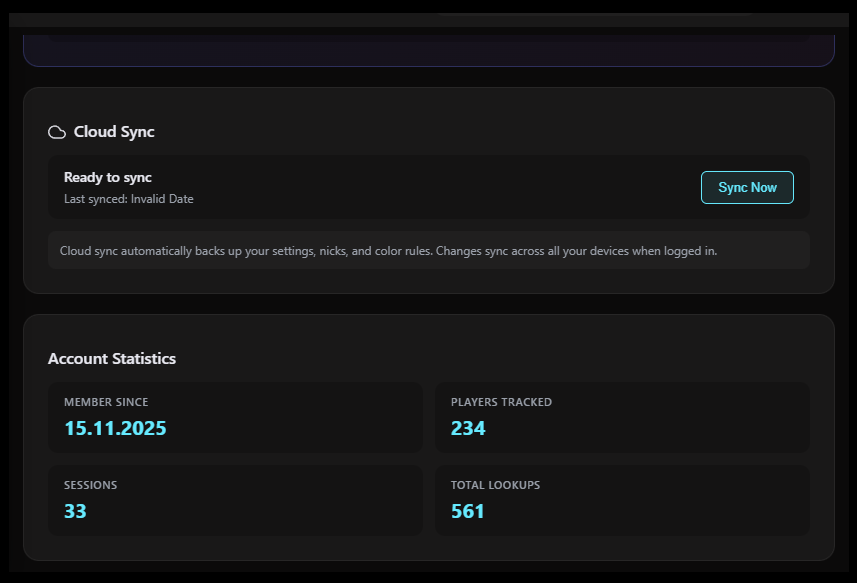Click the 234 players tracked value

pos(467,428)
